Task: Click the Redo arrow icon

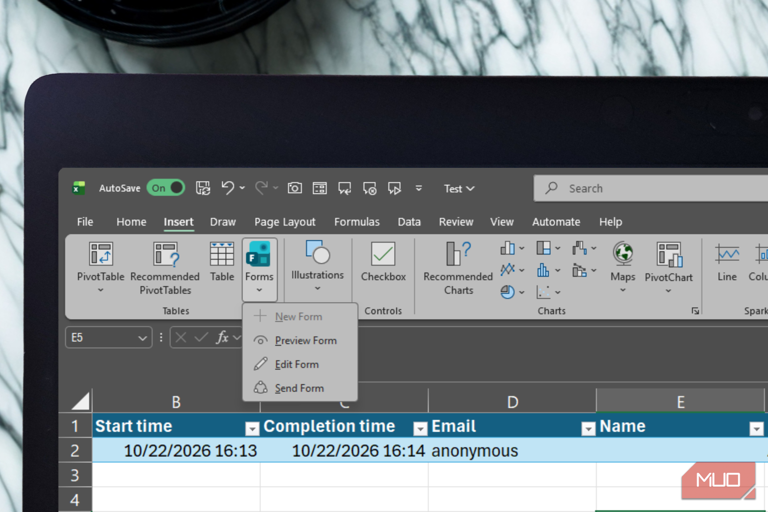Action: pos(261,188)
